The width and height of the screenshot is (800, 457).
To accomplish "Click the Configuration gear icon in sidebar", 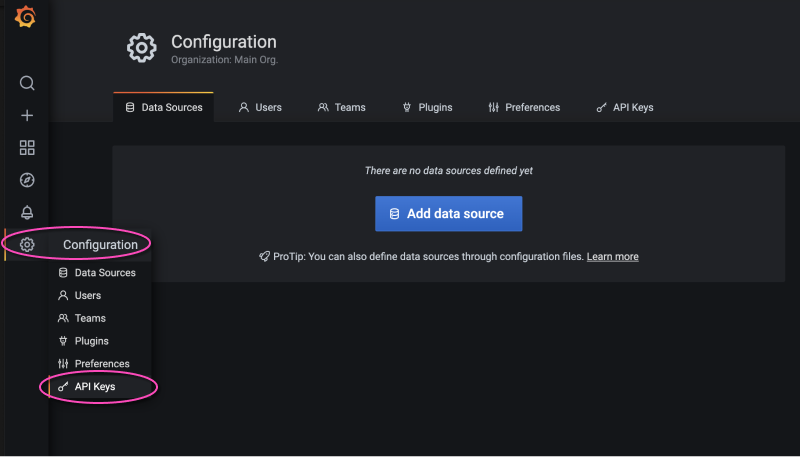I will (27, 245).
